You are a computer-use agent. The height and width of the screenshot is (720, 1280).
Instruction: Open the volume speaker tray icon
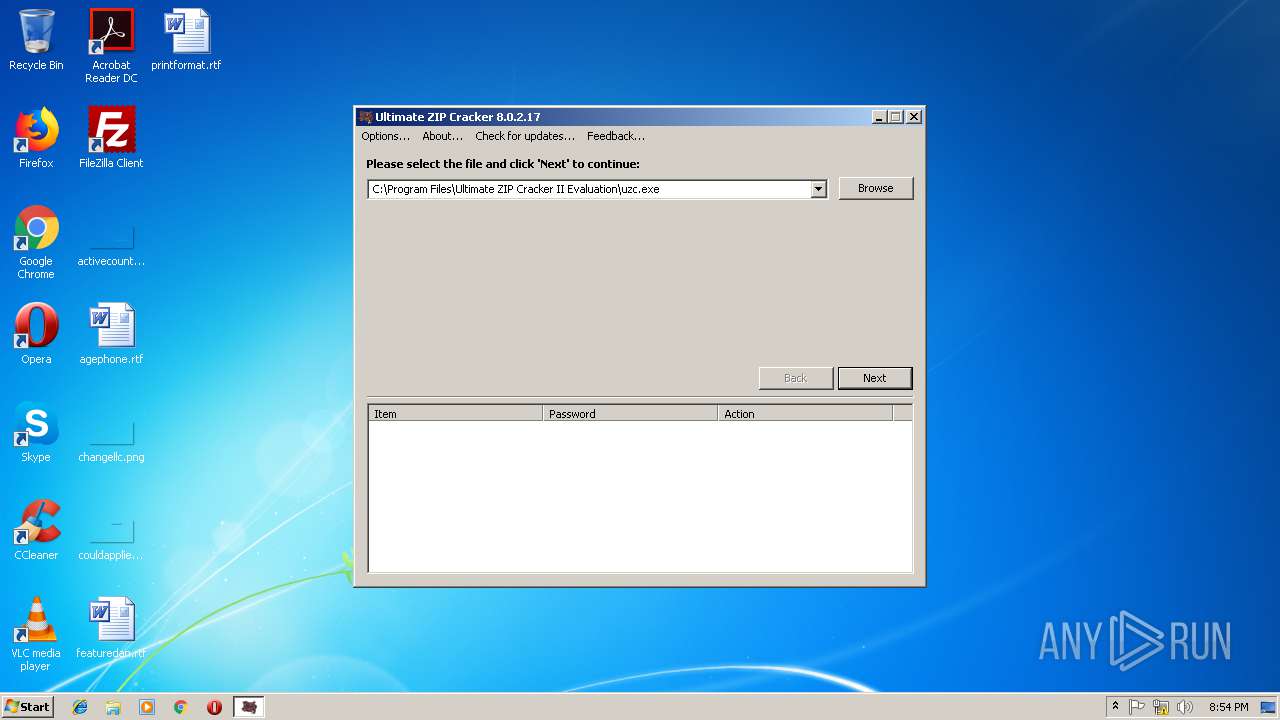click(x=1185, y=707)
